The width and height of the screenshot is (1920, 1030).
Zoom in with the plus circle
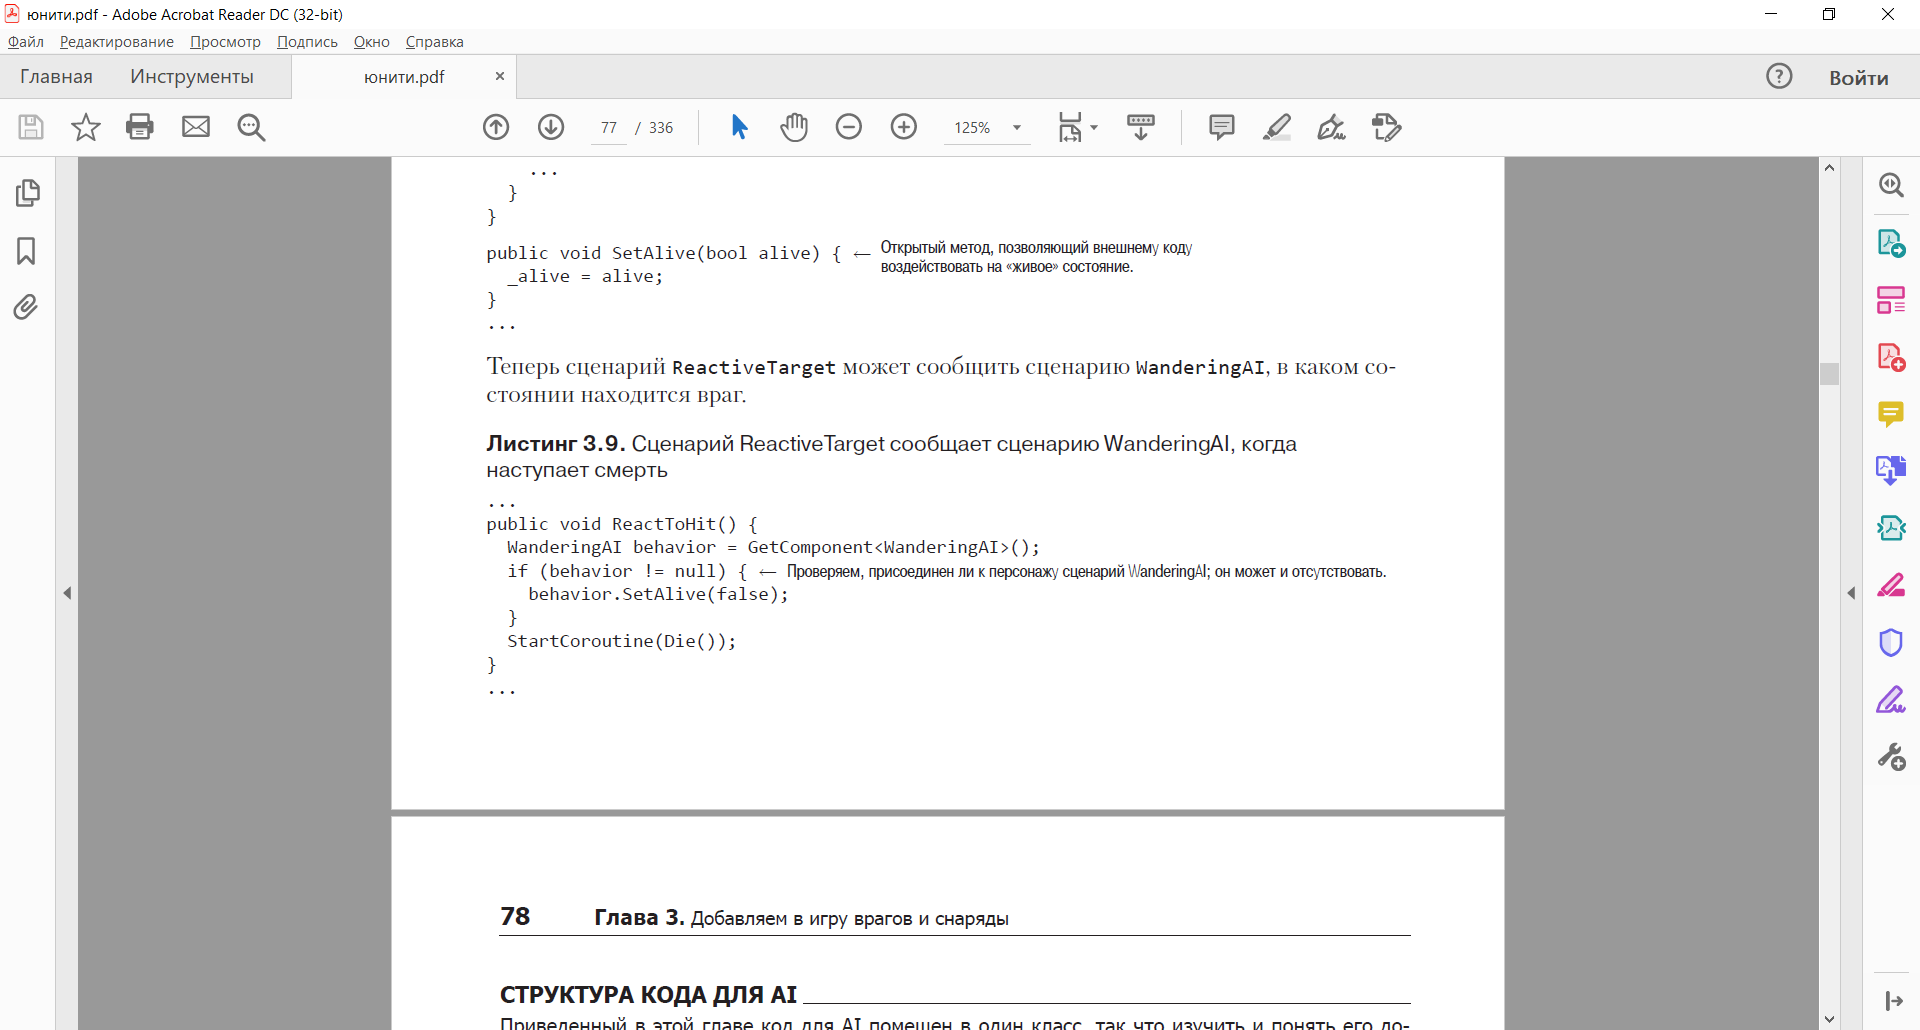click(904, 127)
